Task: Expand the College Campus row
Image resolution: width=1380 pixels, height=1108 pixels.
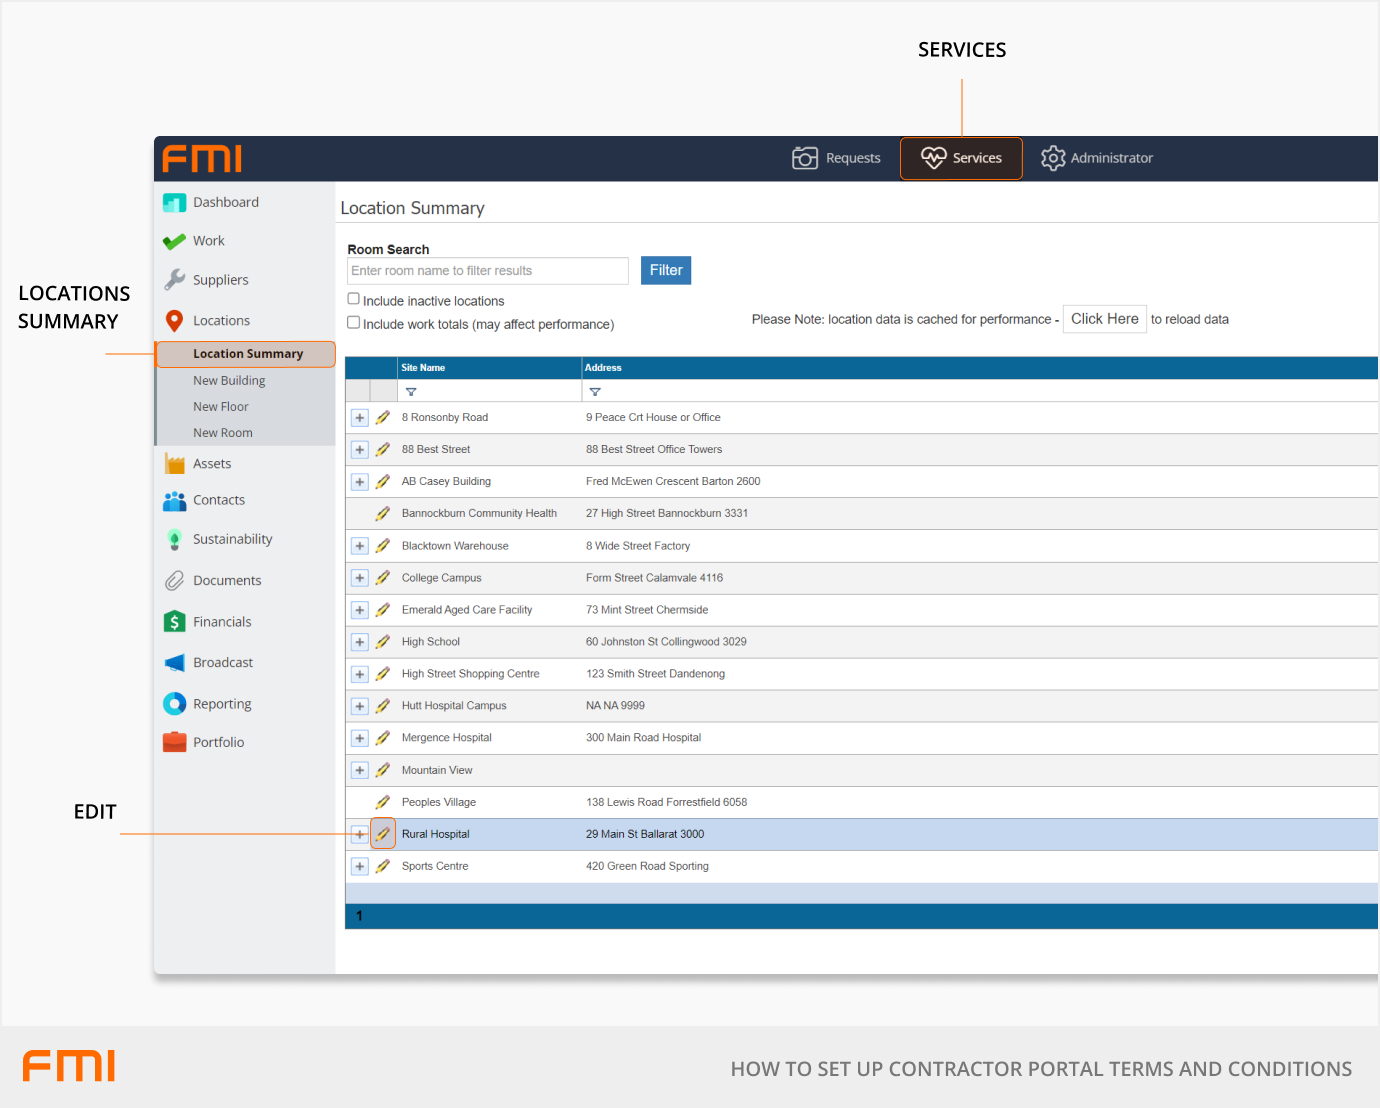Action: [360, 578]
